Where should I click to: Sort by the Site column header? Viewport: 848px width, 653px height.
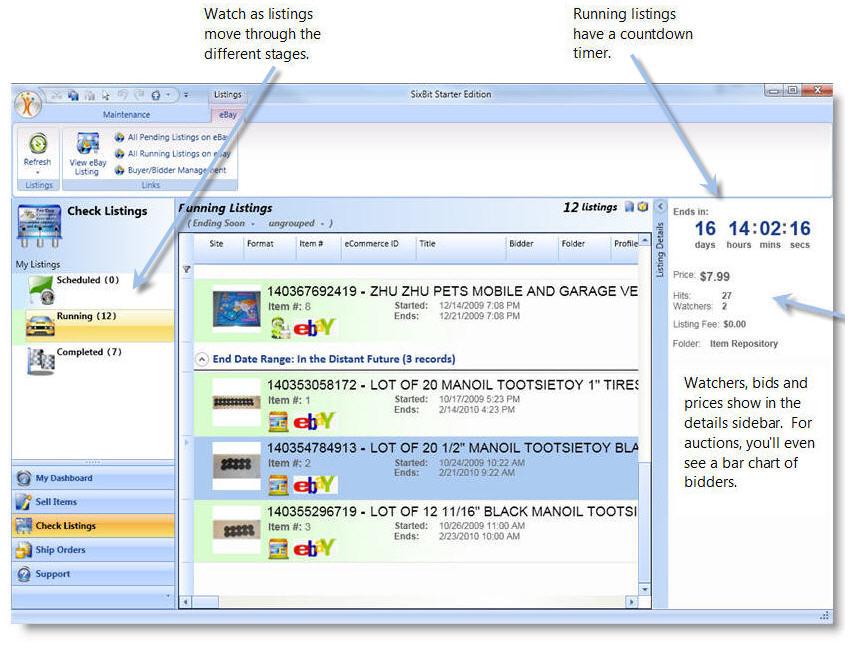coord(216,244)
